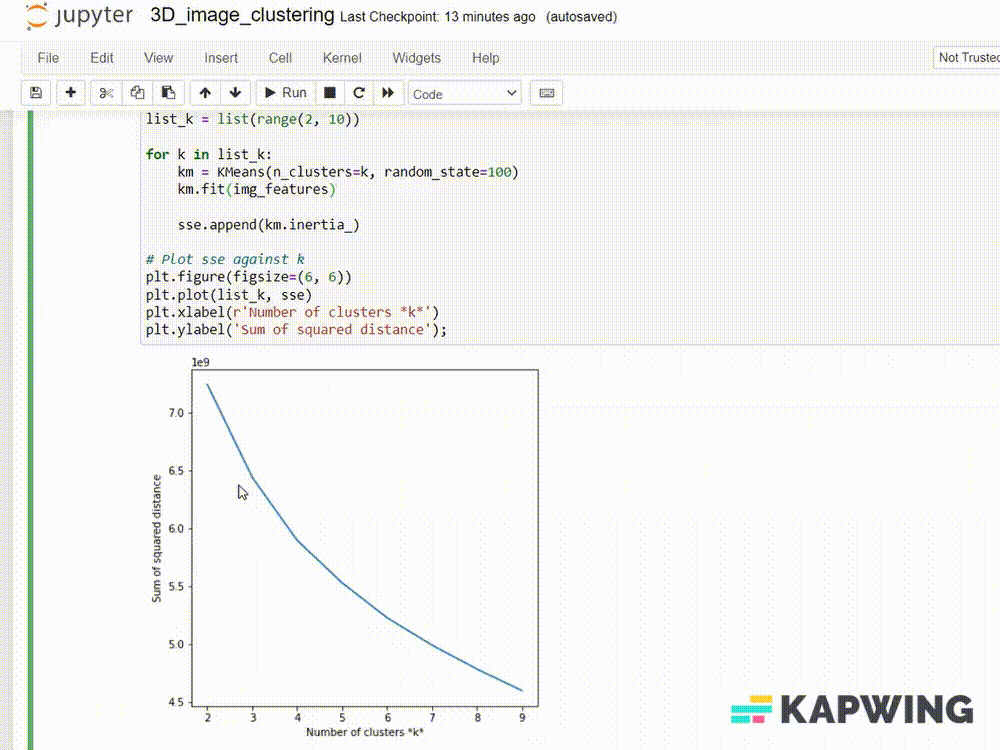The image size is (1000, 750).
Task: Move selected cell up arrow
Action: [205, 93]
